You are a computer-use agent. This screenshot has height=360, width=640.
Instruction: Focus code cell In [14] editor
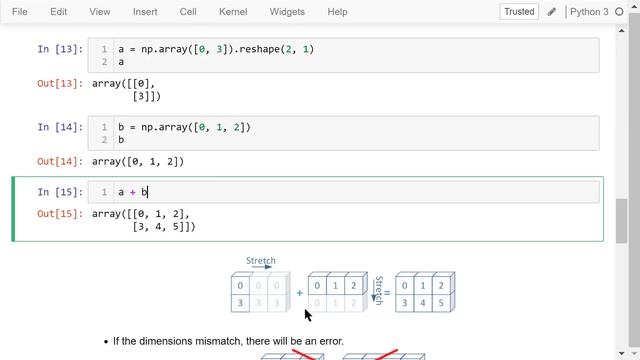[343, 133]
